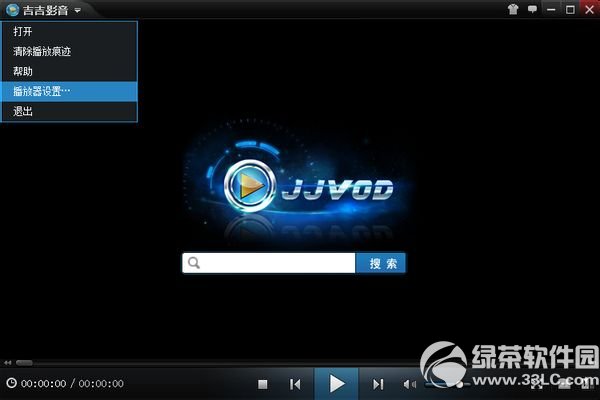Mute audio with the speaker icon
This screenshot has height=400, width=600.
(x=409, y=384)
